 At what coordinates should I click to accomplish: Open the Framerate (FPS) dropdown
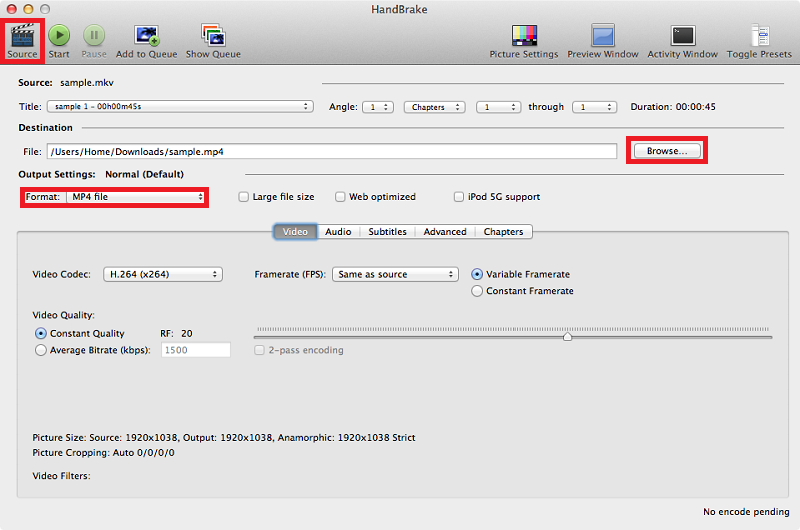coord(395,274)
